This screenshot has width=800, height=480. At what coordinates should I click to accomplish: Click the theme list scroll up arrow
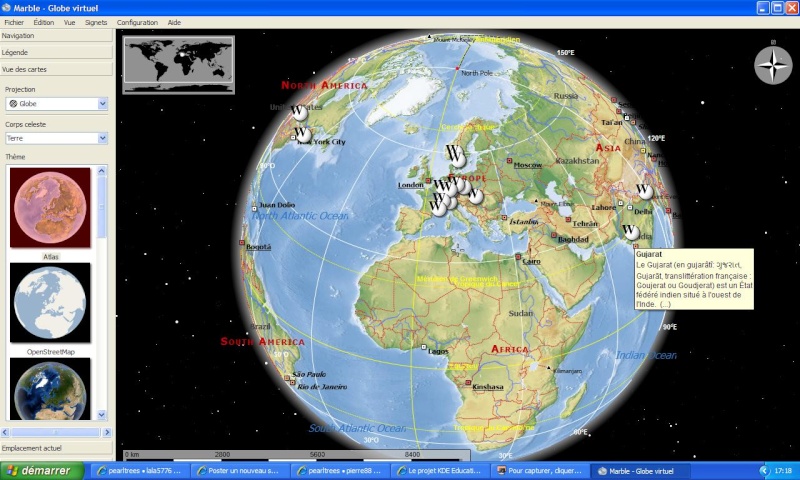click(x=102, y=171)
